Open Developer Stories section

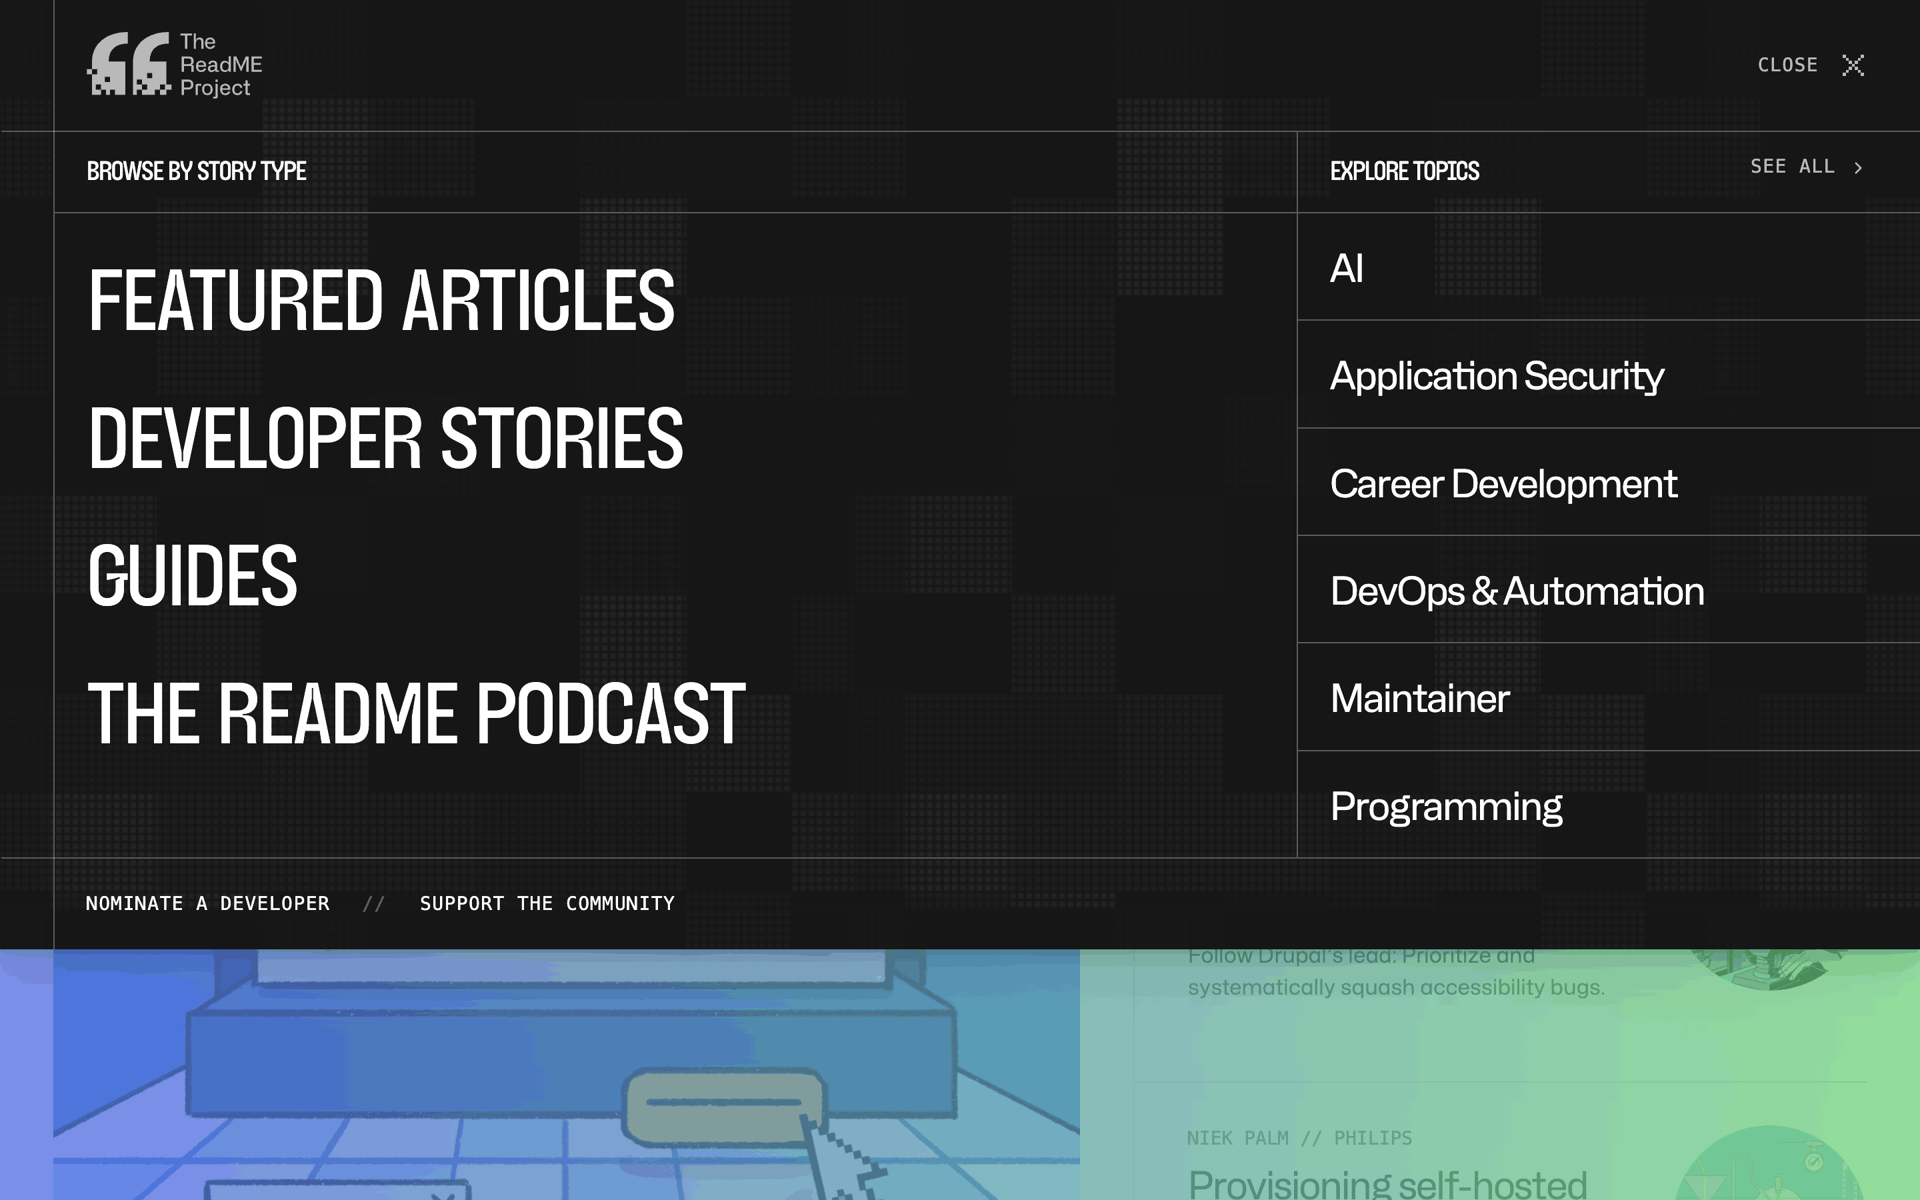pos(385,438)
